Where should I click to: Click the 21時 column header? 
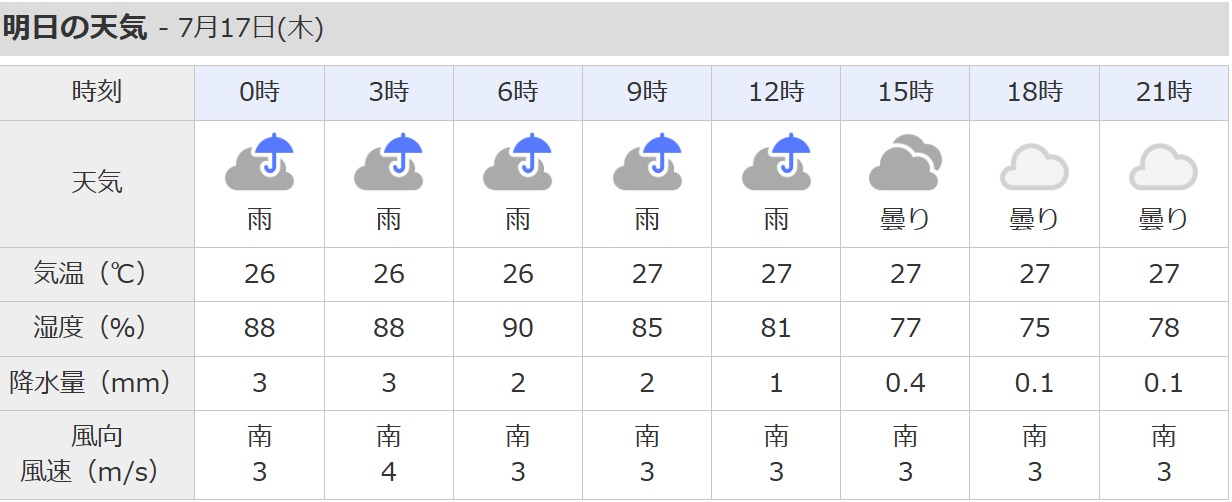(x=1164, y=93)
